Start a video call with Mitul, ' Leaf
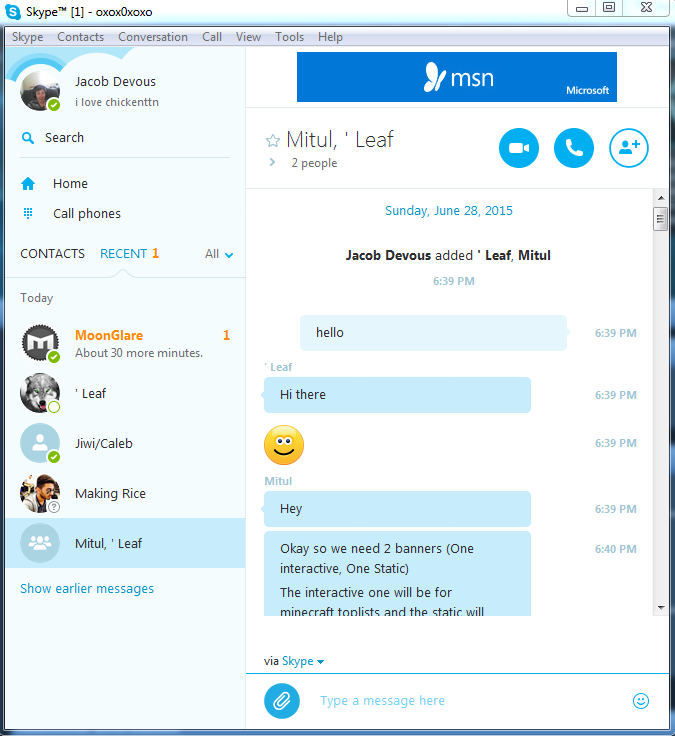675x736 pixels. click(518, 148)
